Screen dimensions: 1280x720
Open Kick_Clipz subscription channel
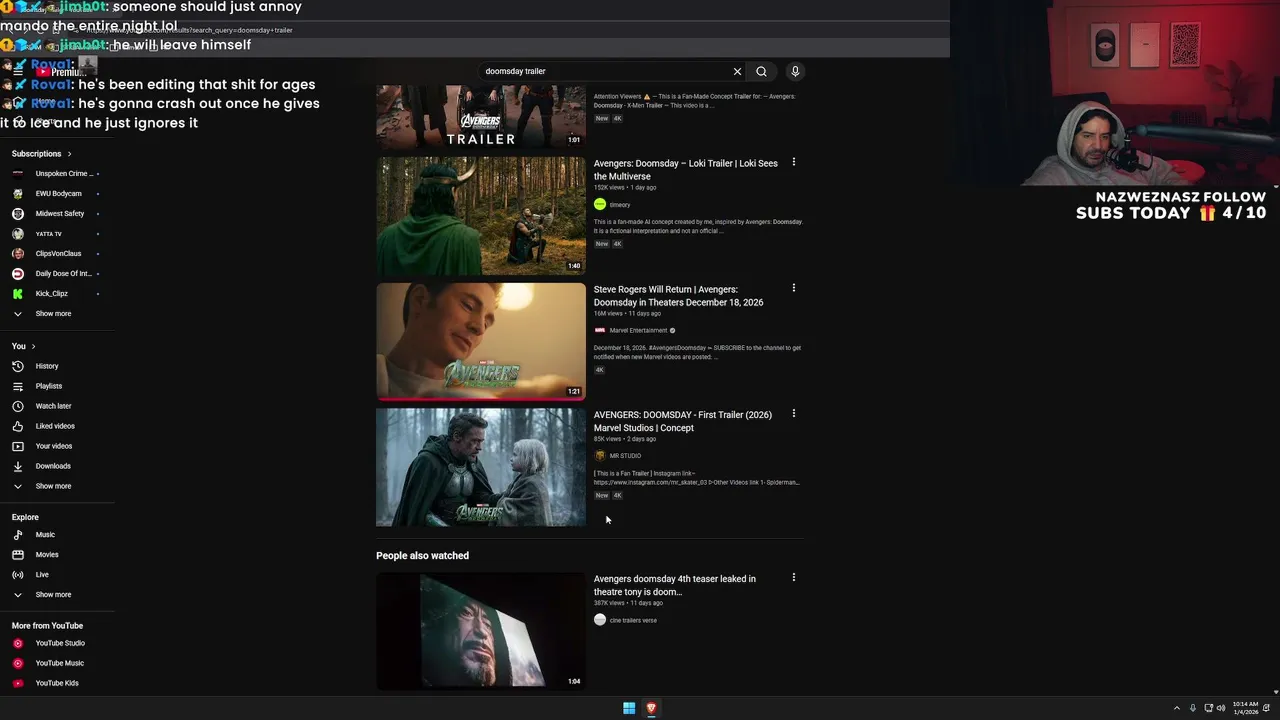coord(56,294)
